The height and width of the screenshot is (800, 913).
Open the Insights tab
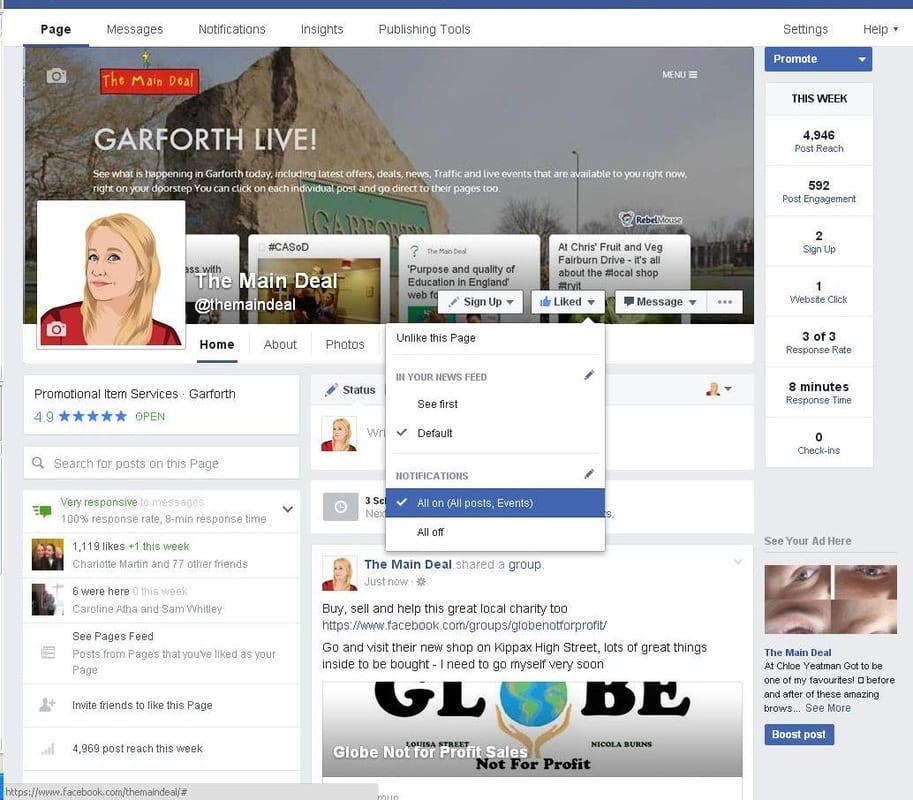click(x=322, y=29)
